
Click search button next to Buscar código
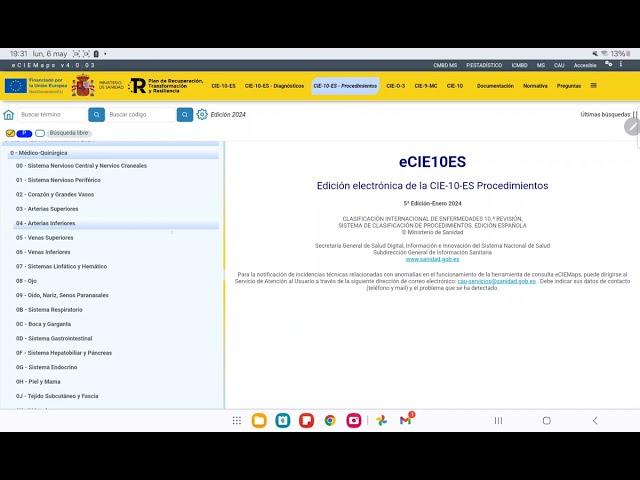coord(185,115)
